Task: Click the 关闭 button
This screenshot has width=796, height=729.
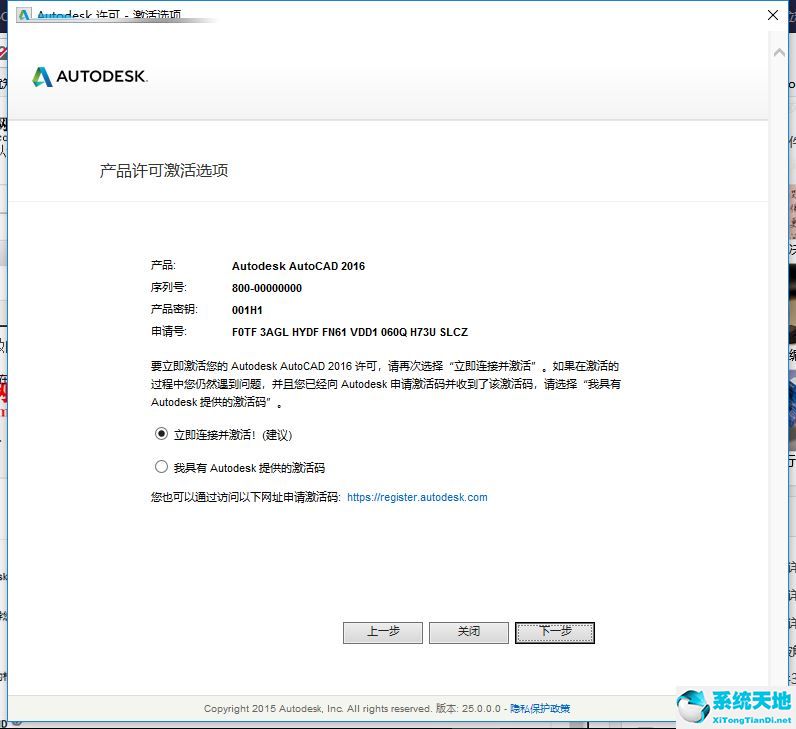Action: click(x=469, y=633)
